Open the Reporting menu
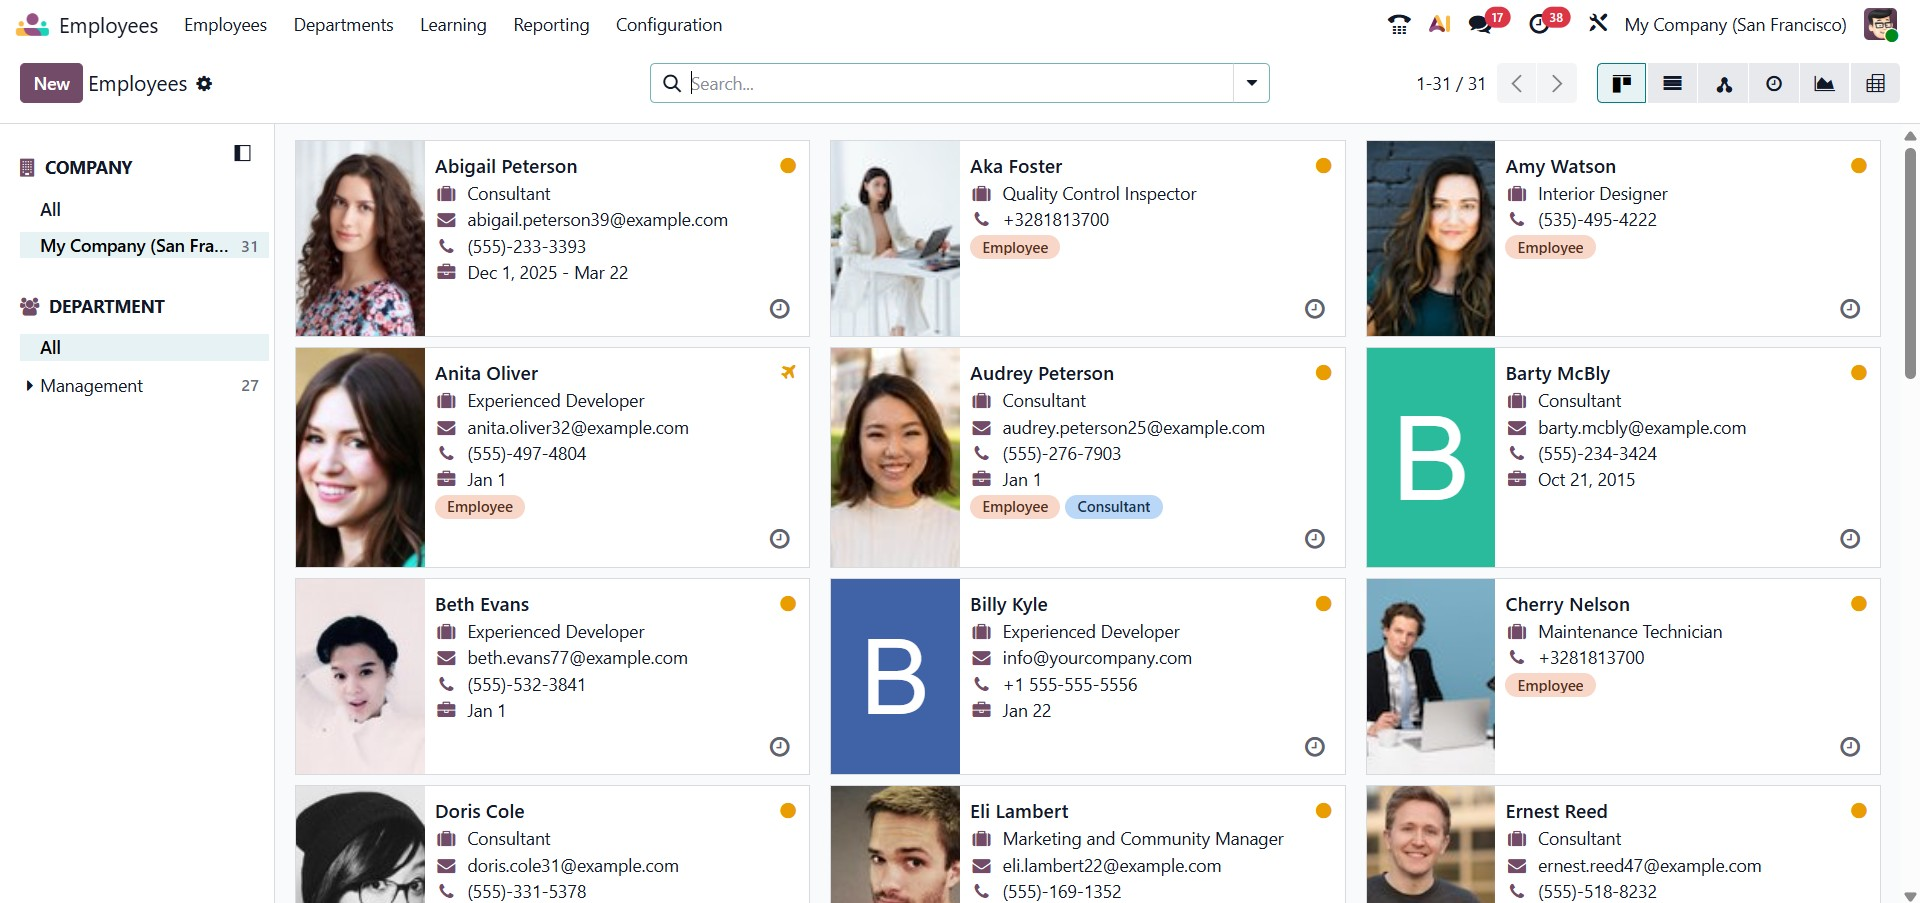 coord(551,25)
